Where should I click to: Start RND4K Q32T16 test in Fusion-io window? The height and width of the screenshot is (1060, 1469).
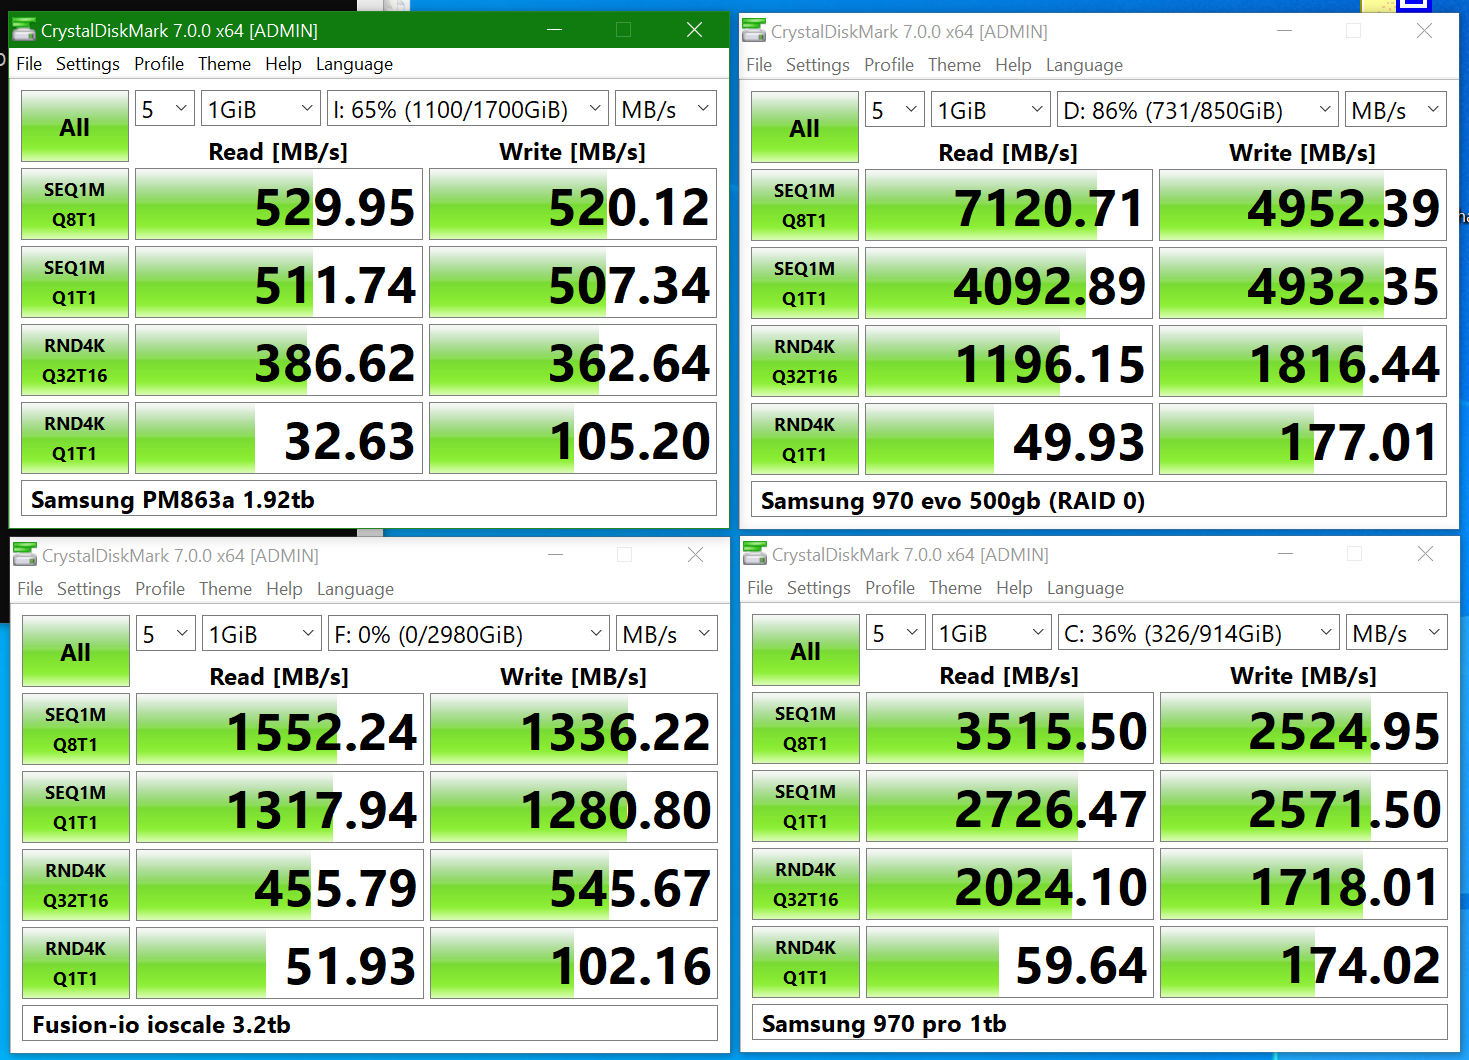pyautogui.click(x=76, y=885)
